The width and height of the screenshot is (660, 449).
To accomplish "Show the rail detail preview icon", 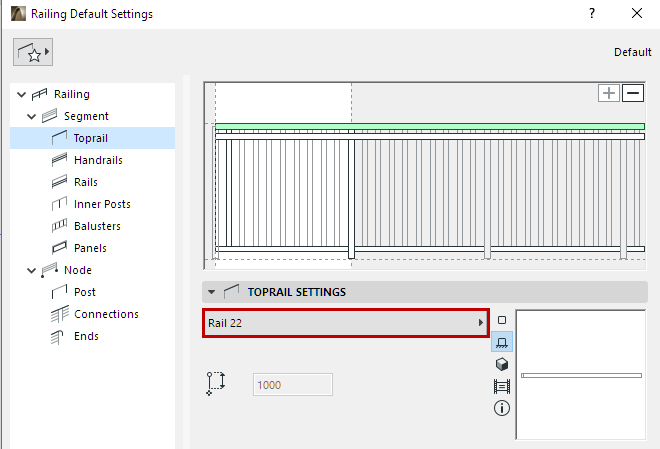I will pos(502,386).
